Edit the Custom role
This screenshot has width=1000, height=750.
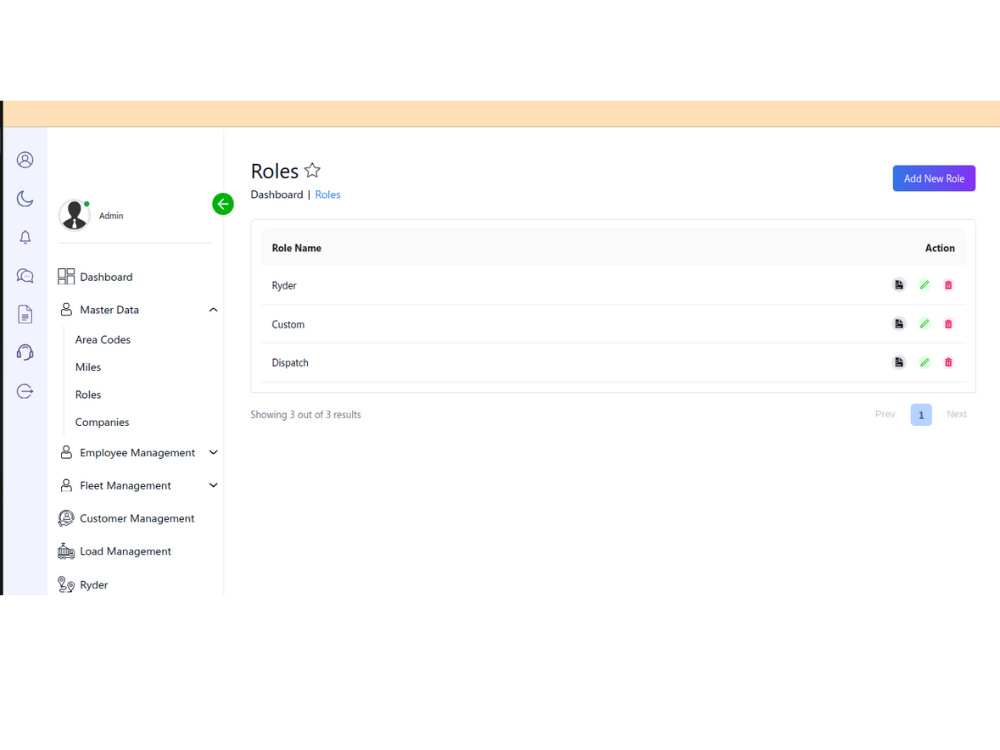tap(924, 324)
